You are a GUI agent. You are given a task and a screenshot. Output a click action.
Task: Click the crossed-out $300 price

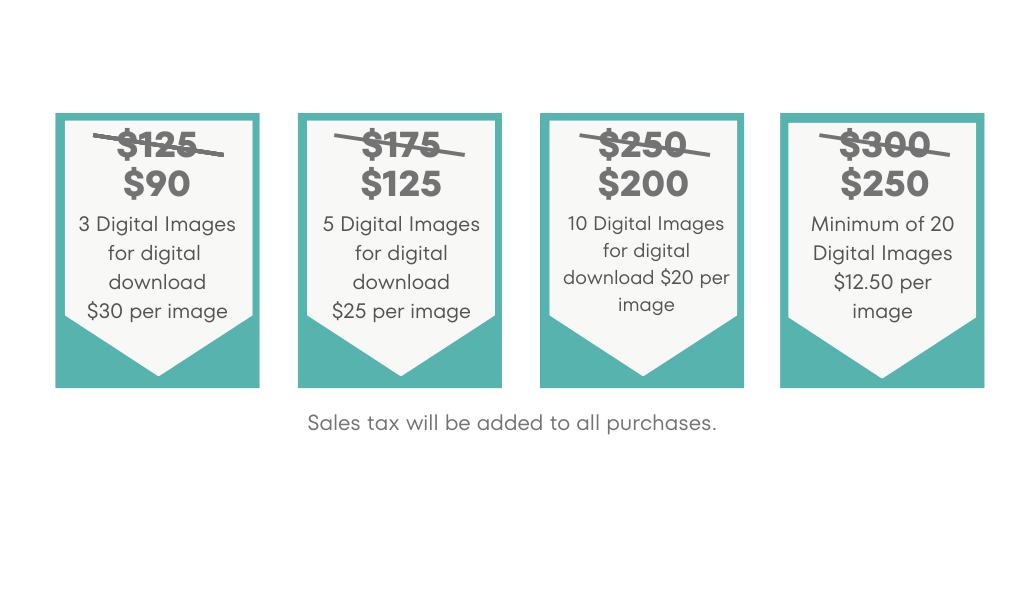pyautogui.click(x=884, y=144)
